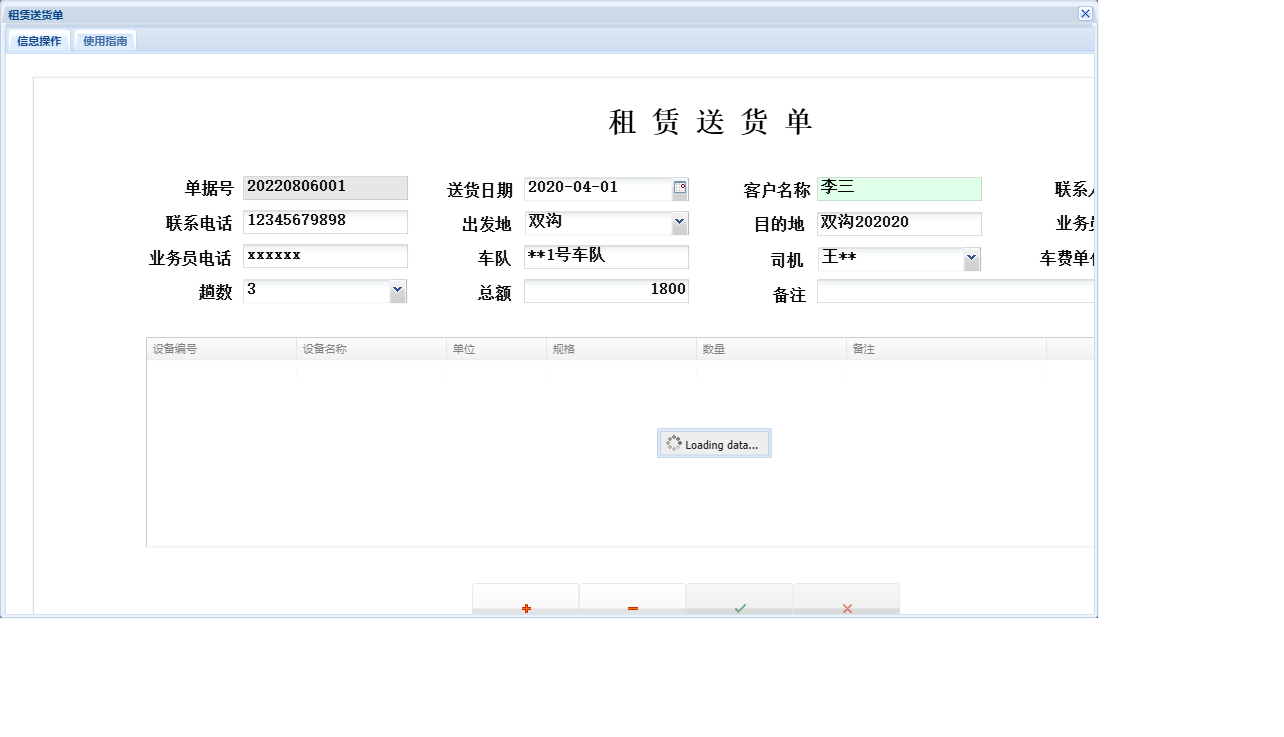Click the 数量 column header
This screenshot has height=737, width=1284.
[x=770, y=348]
